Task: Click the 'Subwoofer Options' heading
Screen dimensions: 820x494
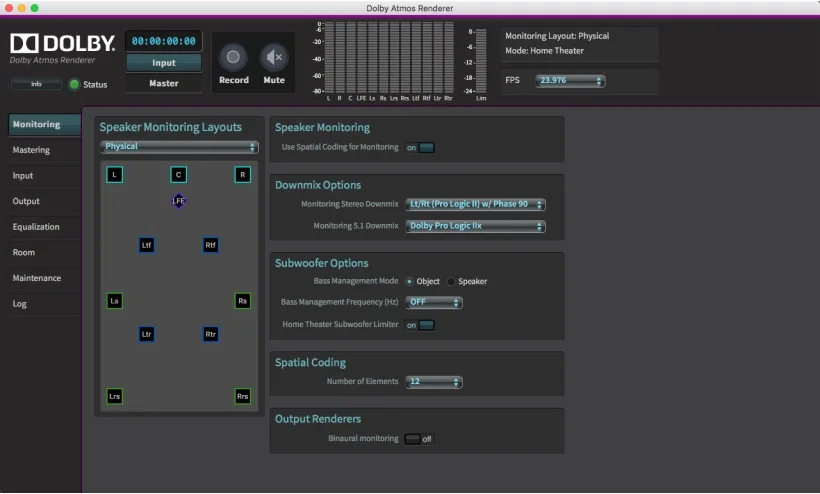Action: tap(322, 263)
